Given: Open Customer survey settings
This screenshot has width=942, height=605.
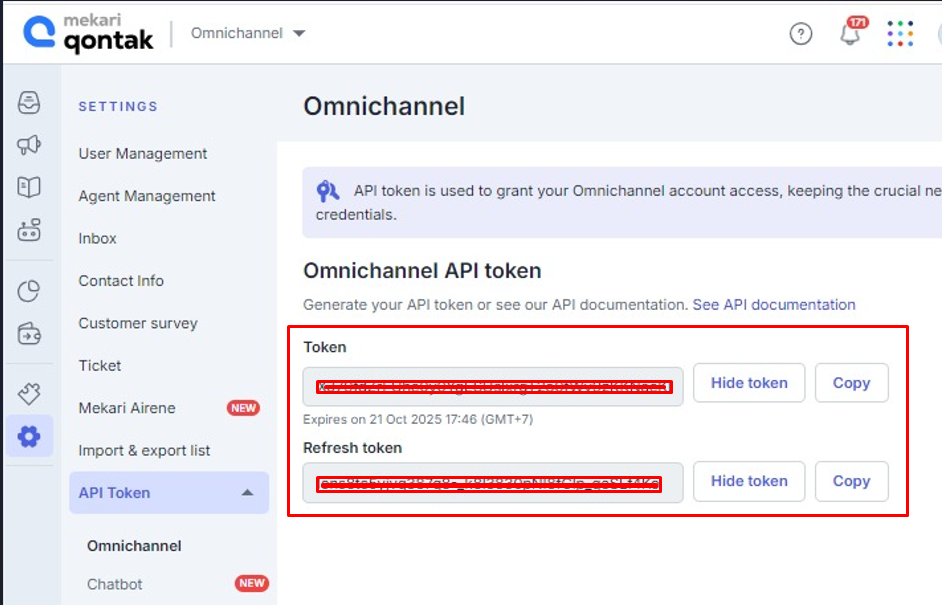Looking at the screenshot, I should click(138, 323).
